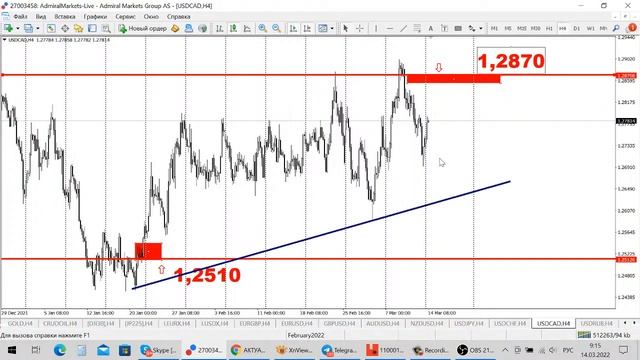Switch to the USDJPY,H4 chart tab
The height and width of the screenshot is (360, 640).
tap(469, 324)
